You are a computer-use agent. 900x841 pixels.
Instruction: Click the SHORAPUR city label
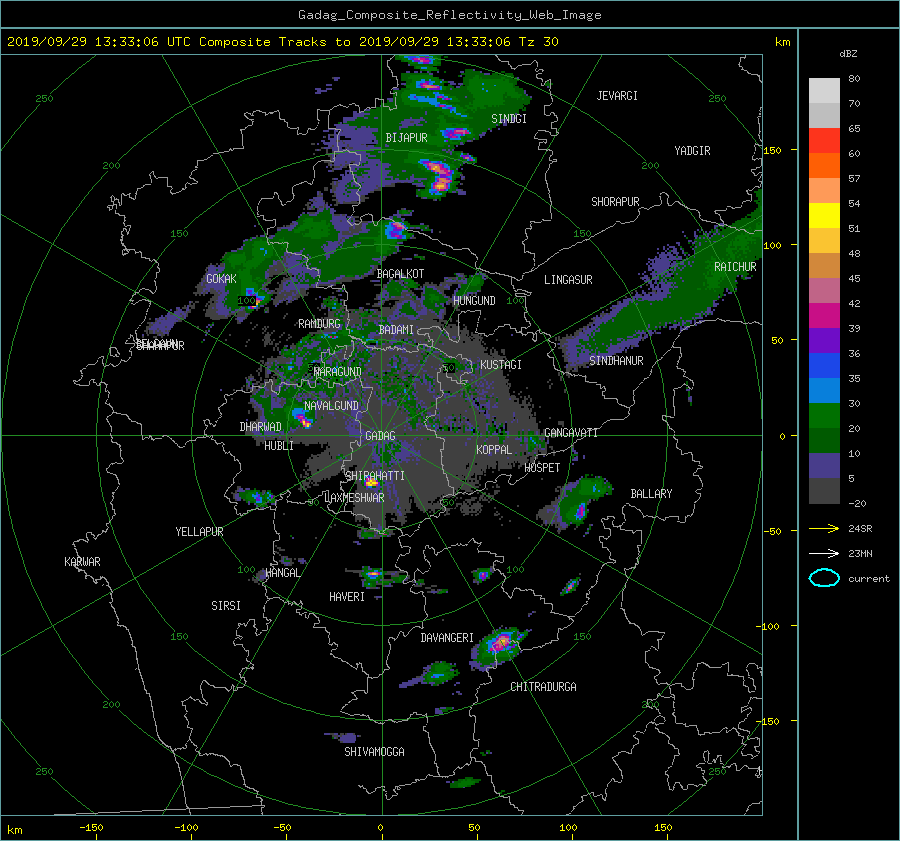[615, 202]
